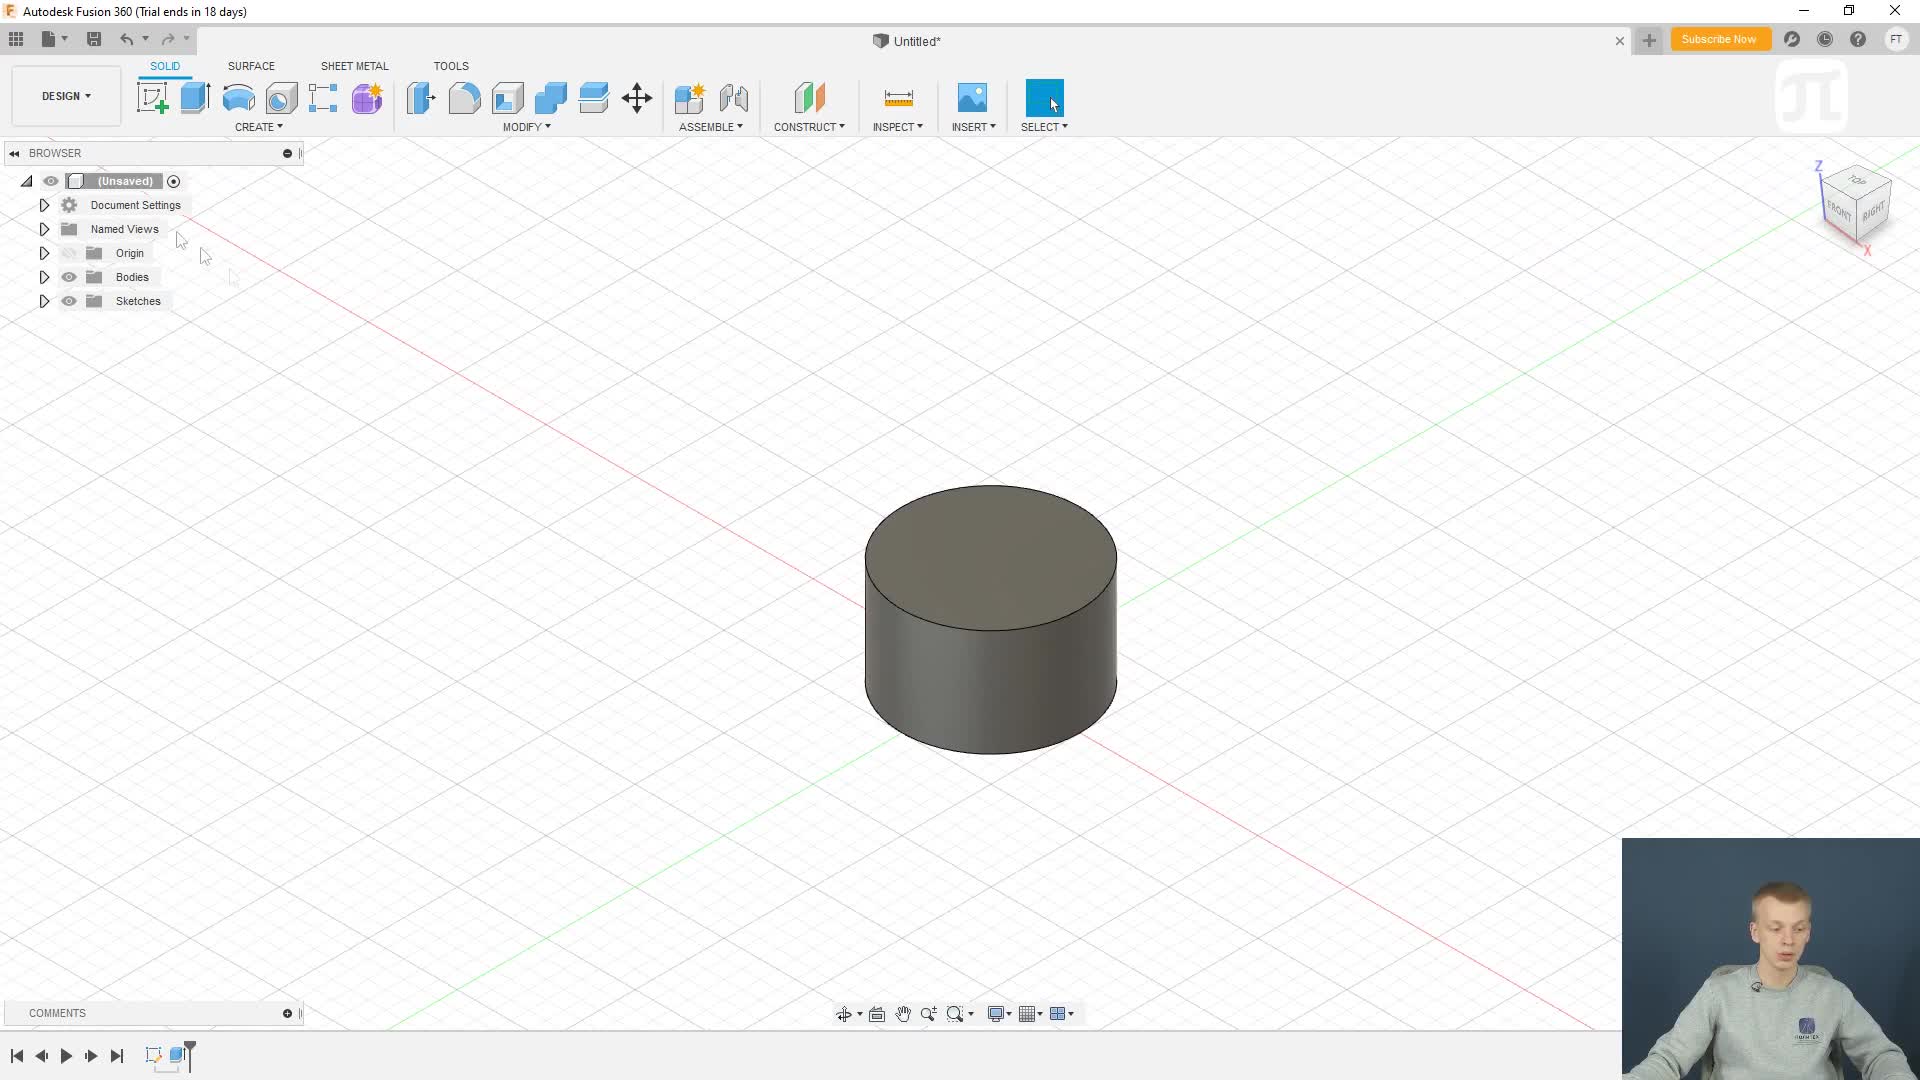Select the Offset Face tool

point(594,98)
